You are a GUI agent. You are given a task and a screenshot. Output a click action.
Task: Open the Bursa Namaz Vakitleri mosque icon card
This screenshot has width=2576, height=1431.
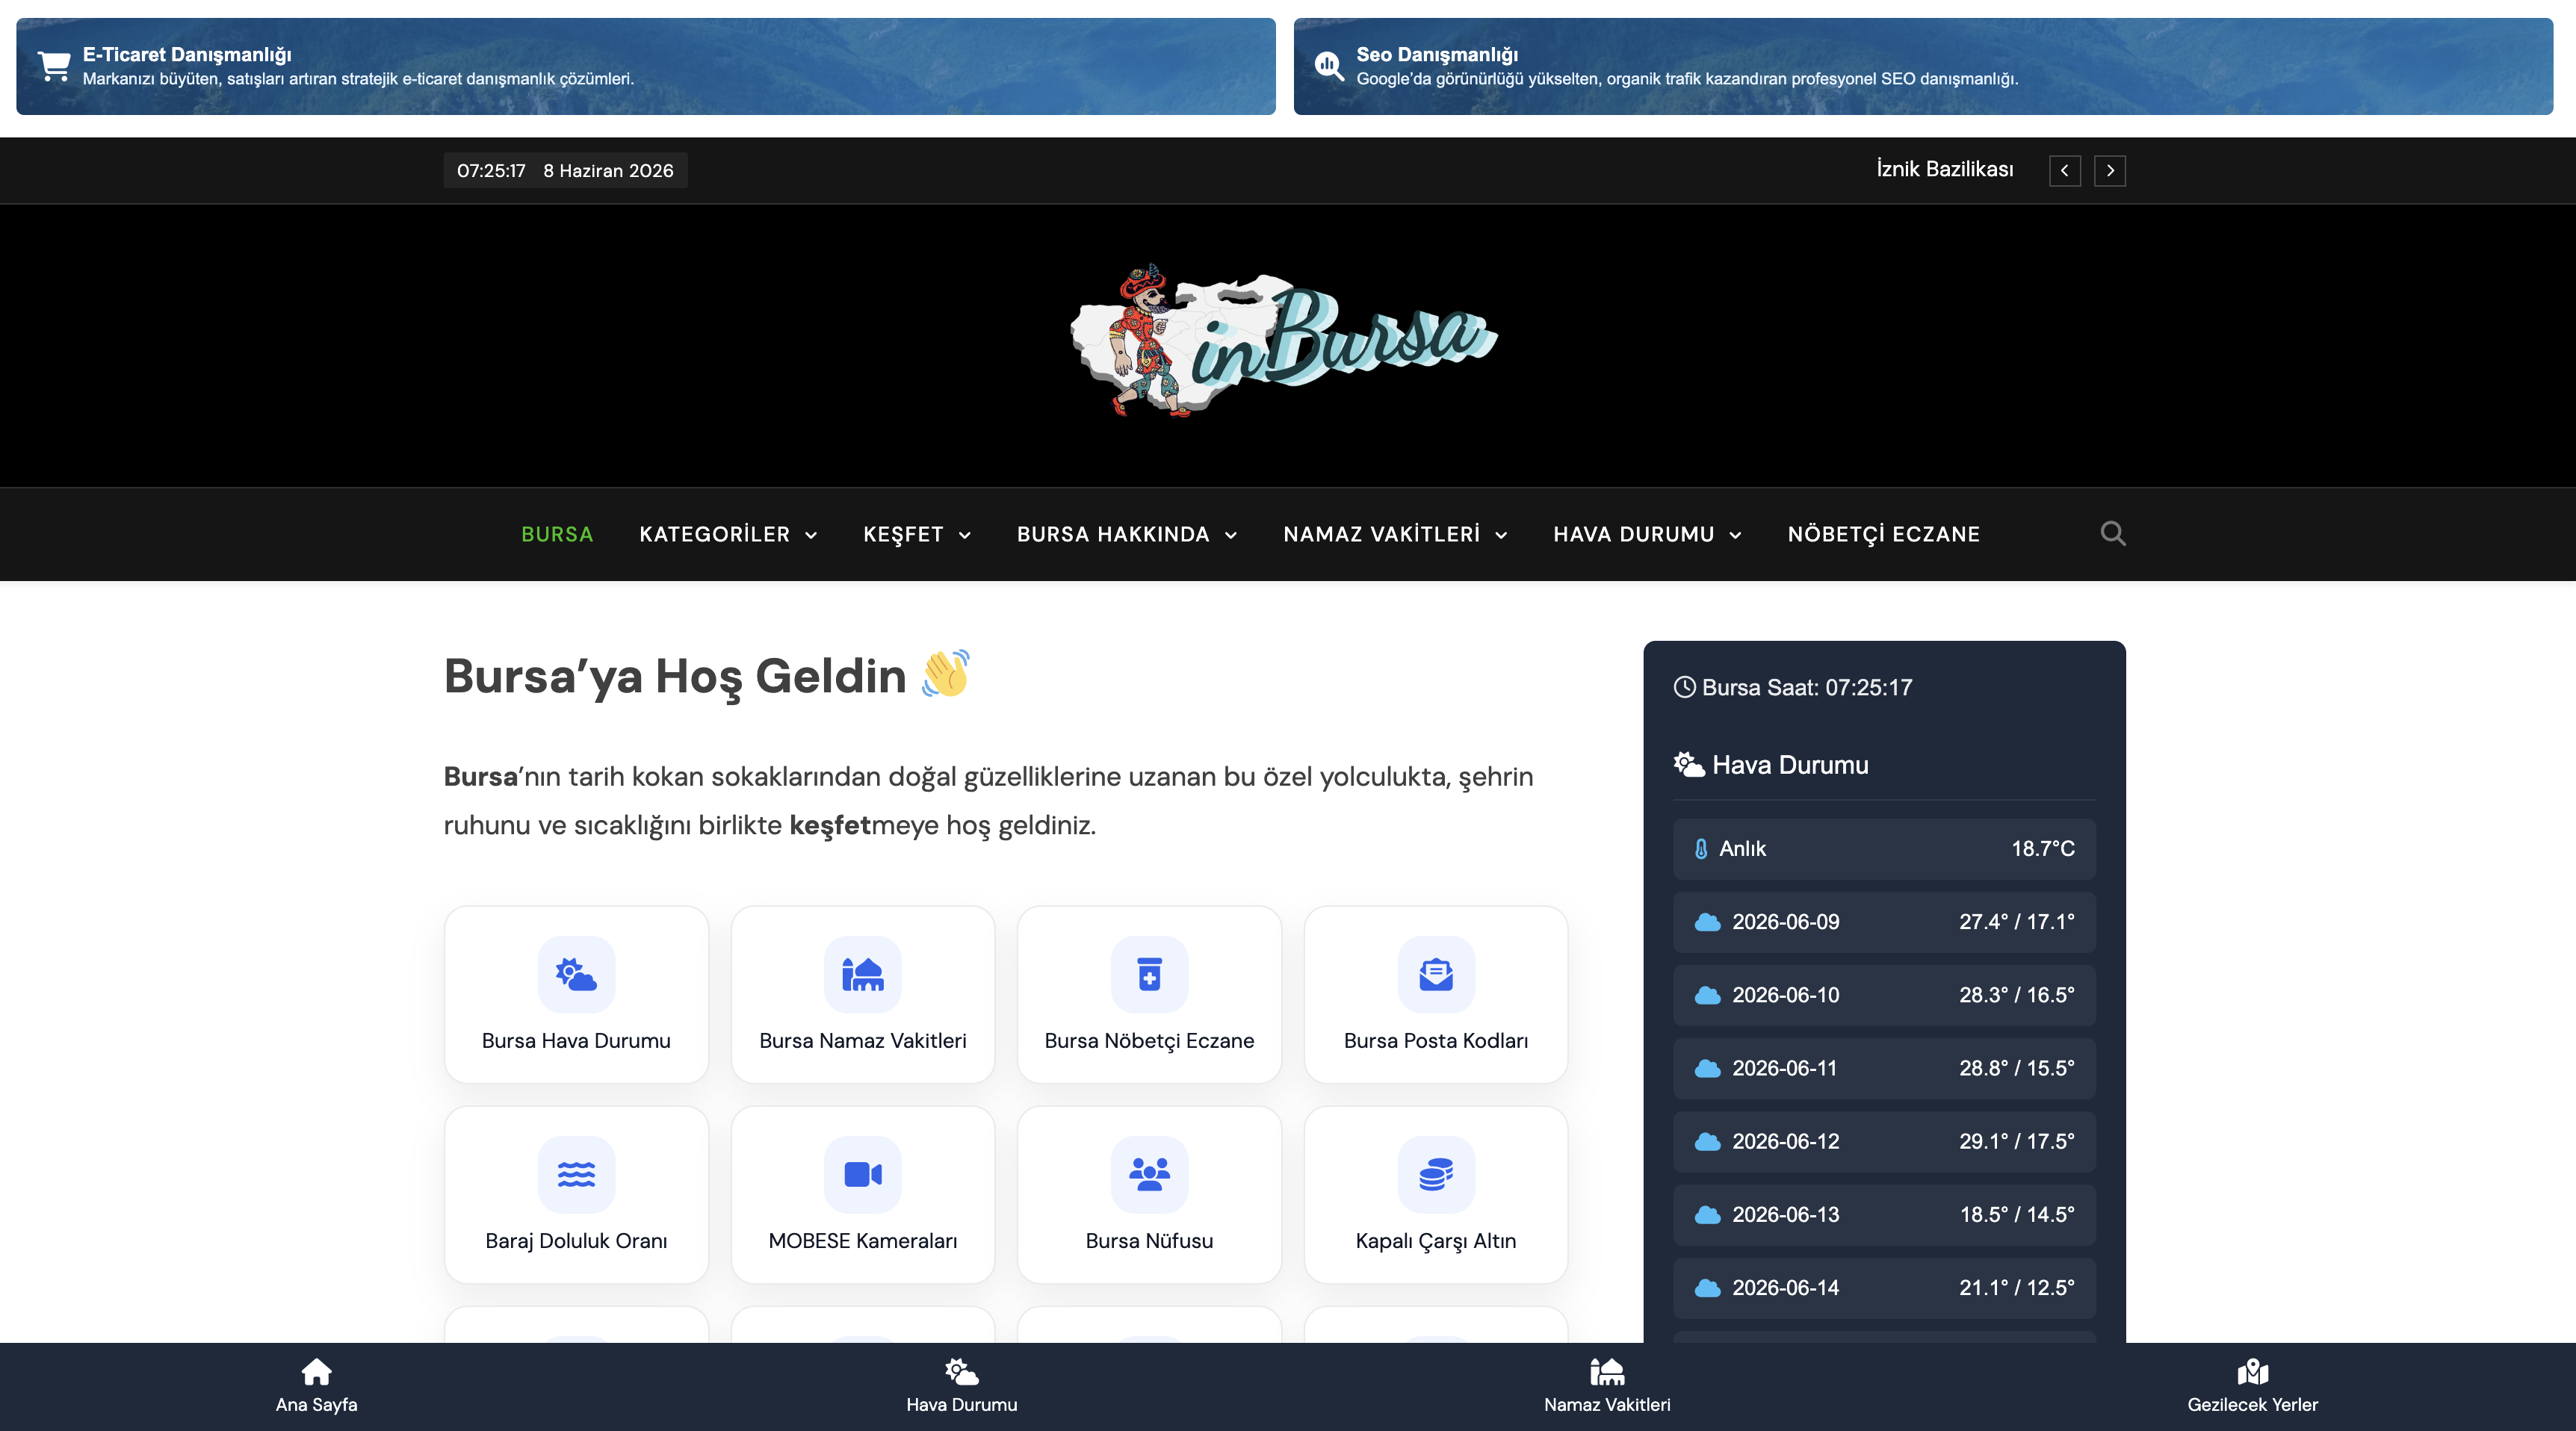click(862, 994)
